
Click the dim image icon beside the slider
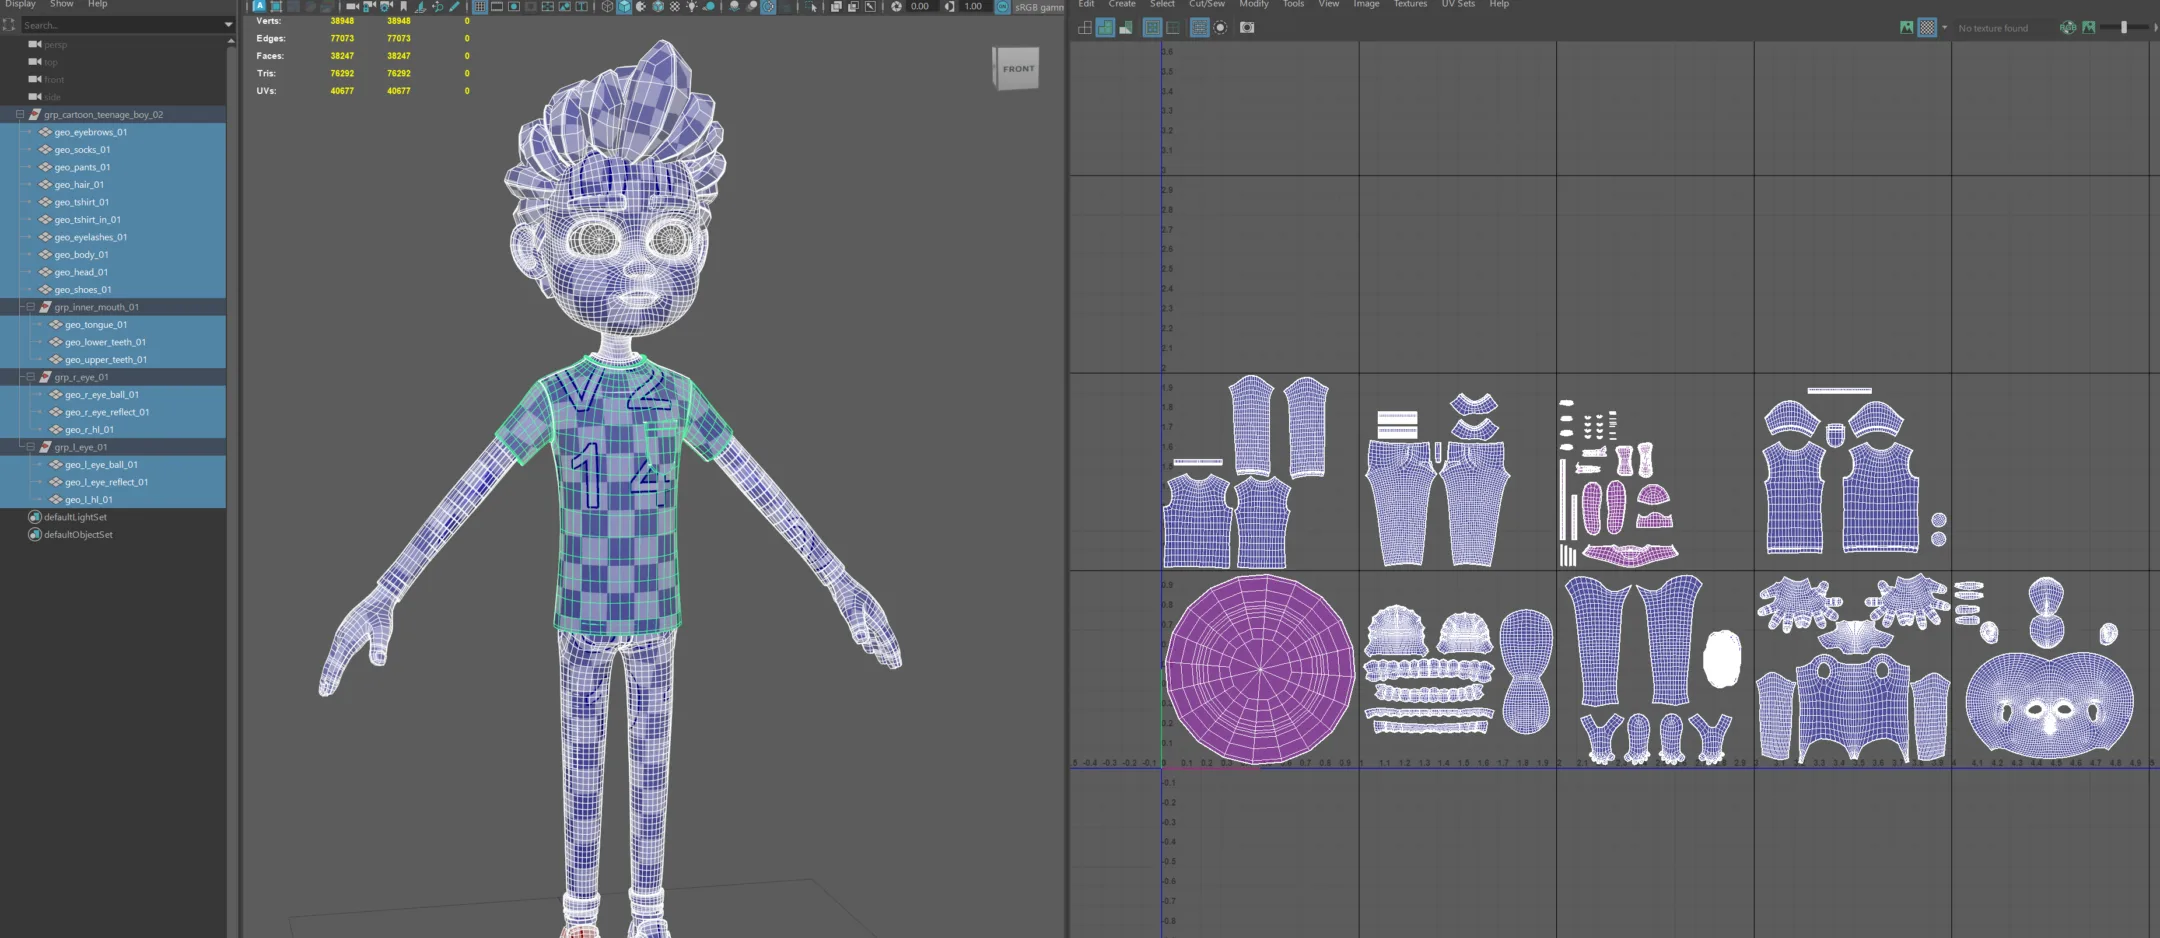tap(2089, 28)
